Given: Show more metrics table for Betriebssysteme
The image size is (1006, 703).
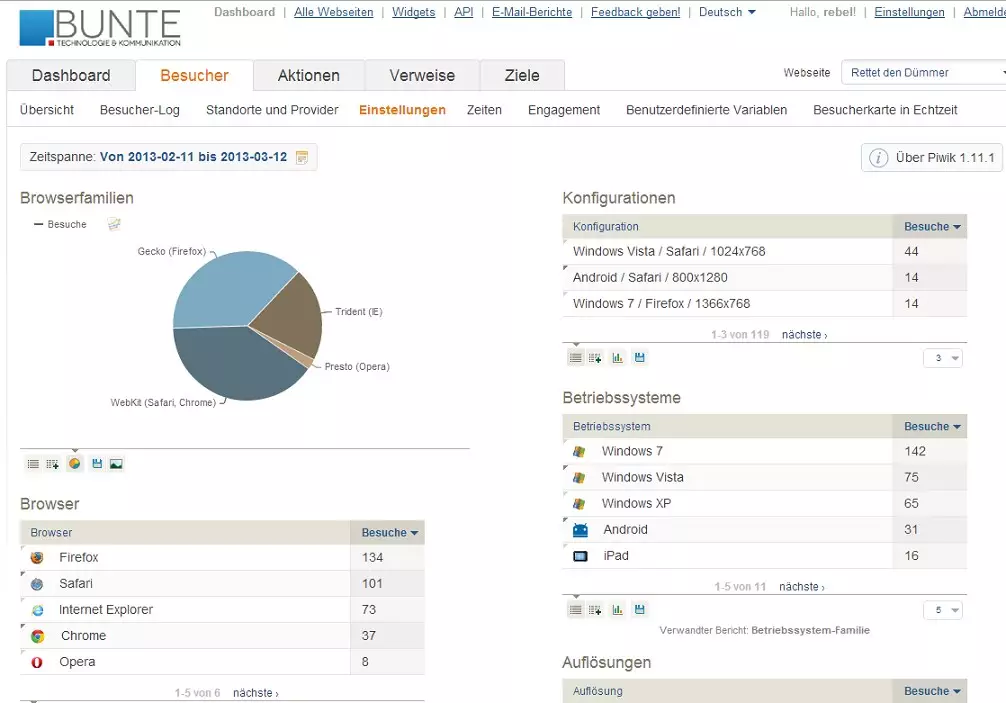Looking at the screenshot, I should 595,610.
